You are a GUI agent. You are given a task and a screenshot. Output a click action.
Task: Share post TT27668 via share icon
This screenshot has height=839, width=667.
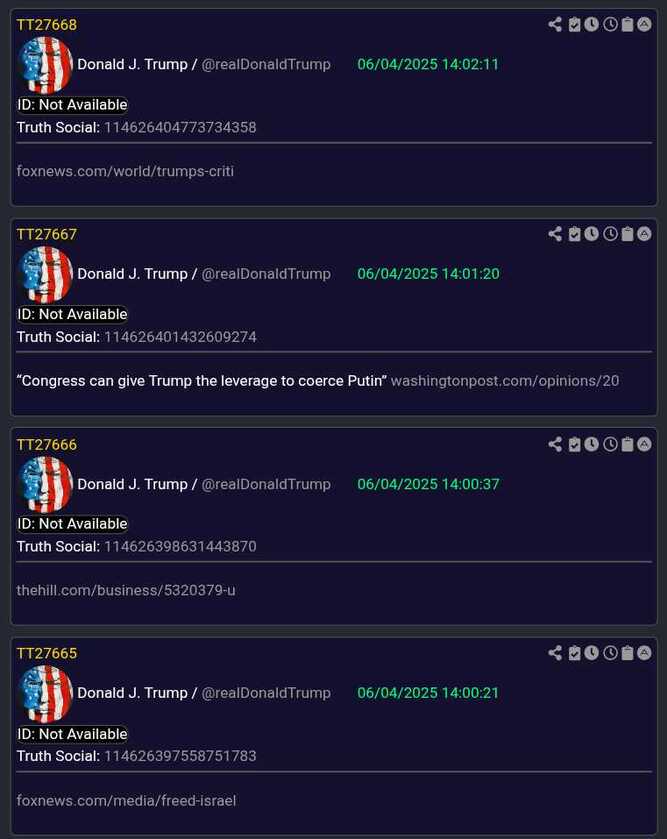point(555,25)
